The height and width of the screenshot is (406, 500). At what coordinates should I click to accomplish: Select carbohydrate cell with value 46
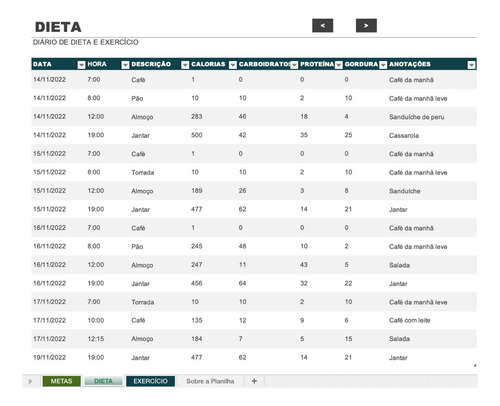pyautogui.click(x=242, y=116)
